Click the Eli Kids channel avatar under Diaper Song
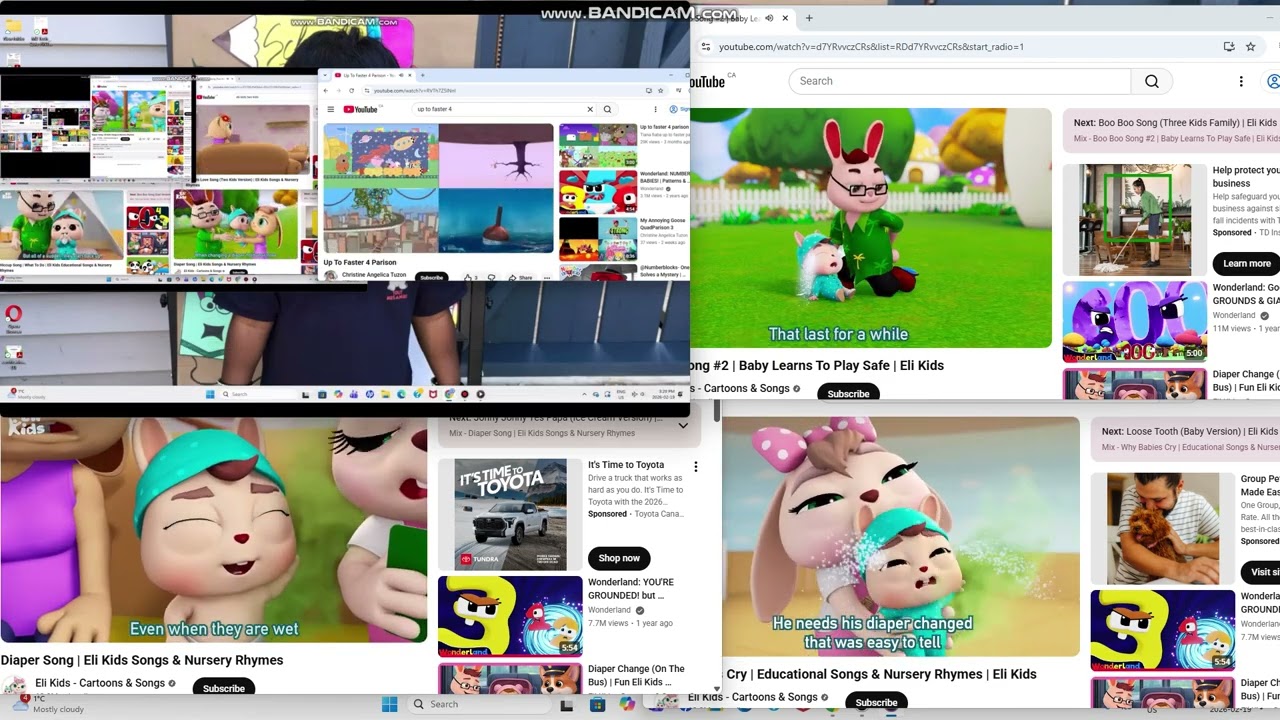Viewport: 1280px width, 720px height. (14, 687)
